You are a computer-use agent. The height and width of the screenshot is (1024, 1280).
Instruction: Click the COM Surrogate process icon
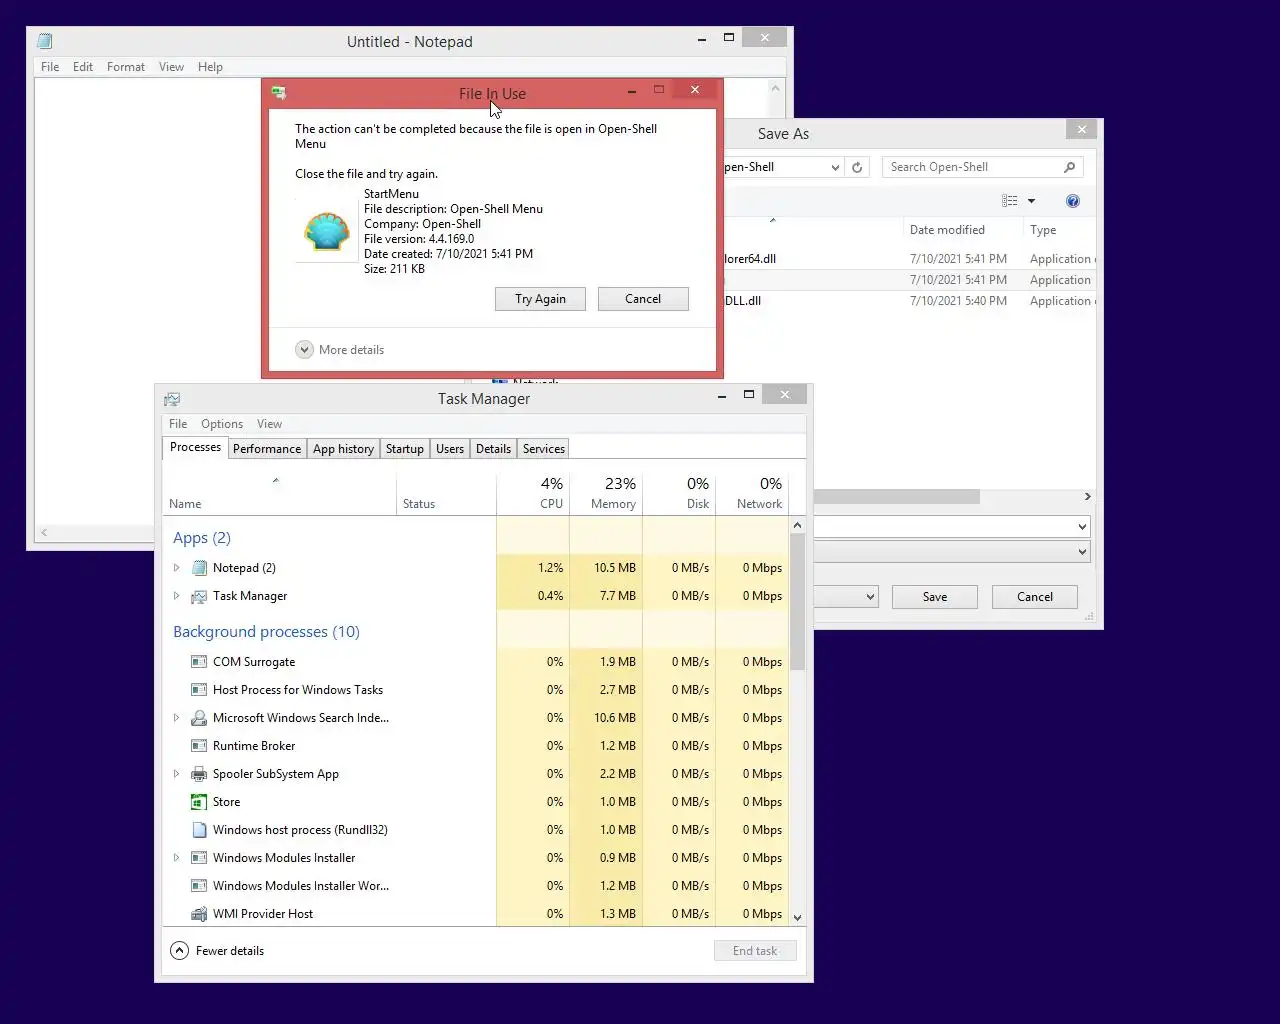[199, 661]
